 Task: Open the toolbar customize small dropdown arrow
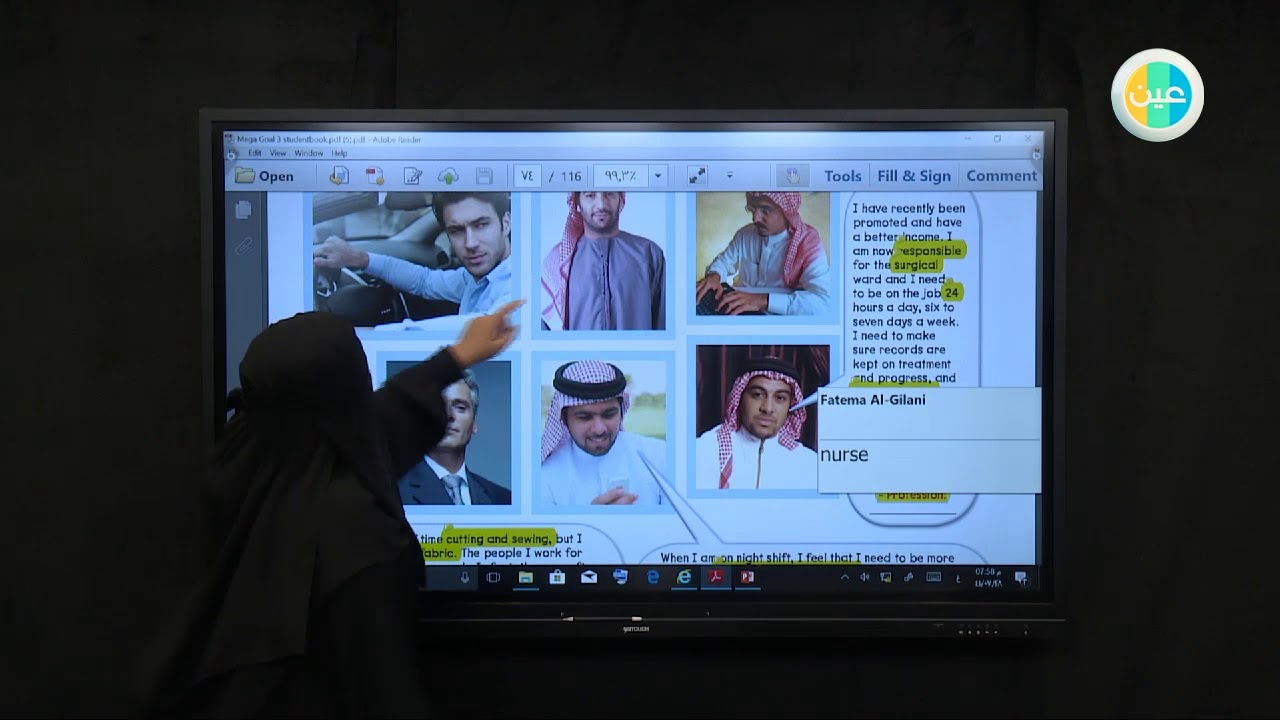(x=729, y=176)
